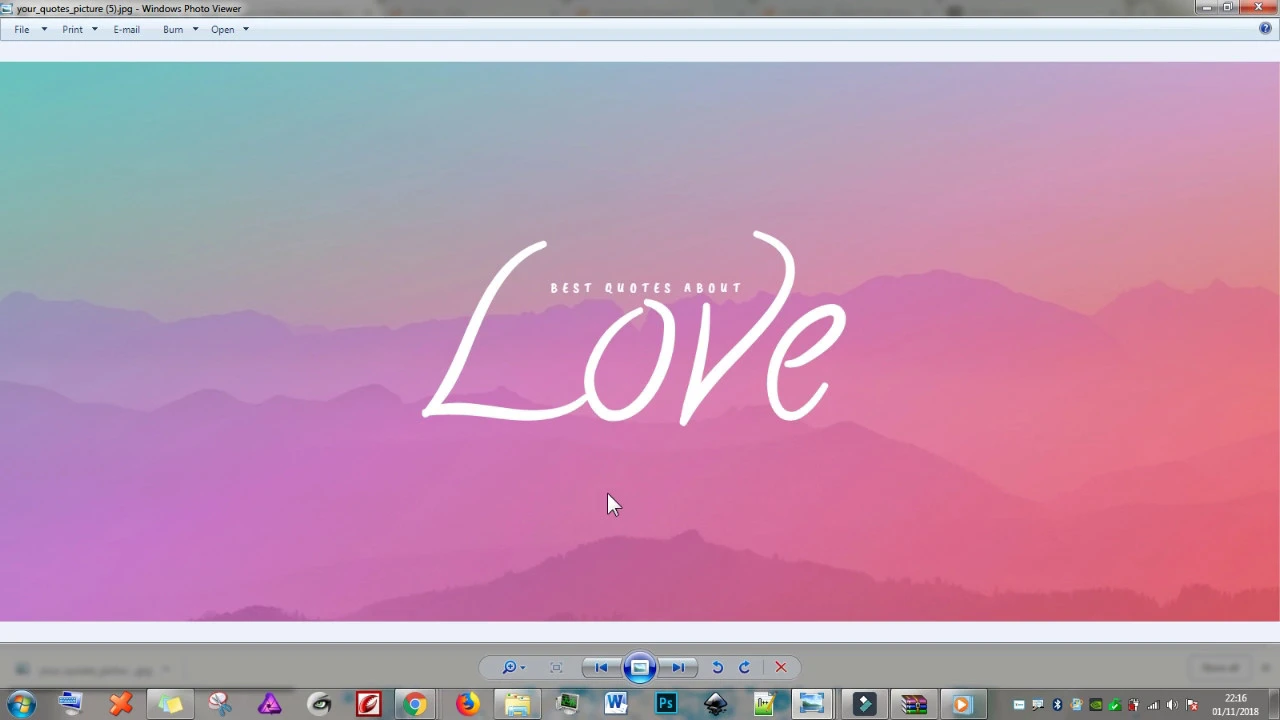Viewport: 1280px width, 720px height.
Task: Click the Bluetooth tray icon
Action: [x=1057, y=705]
